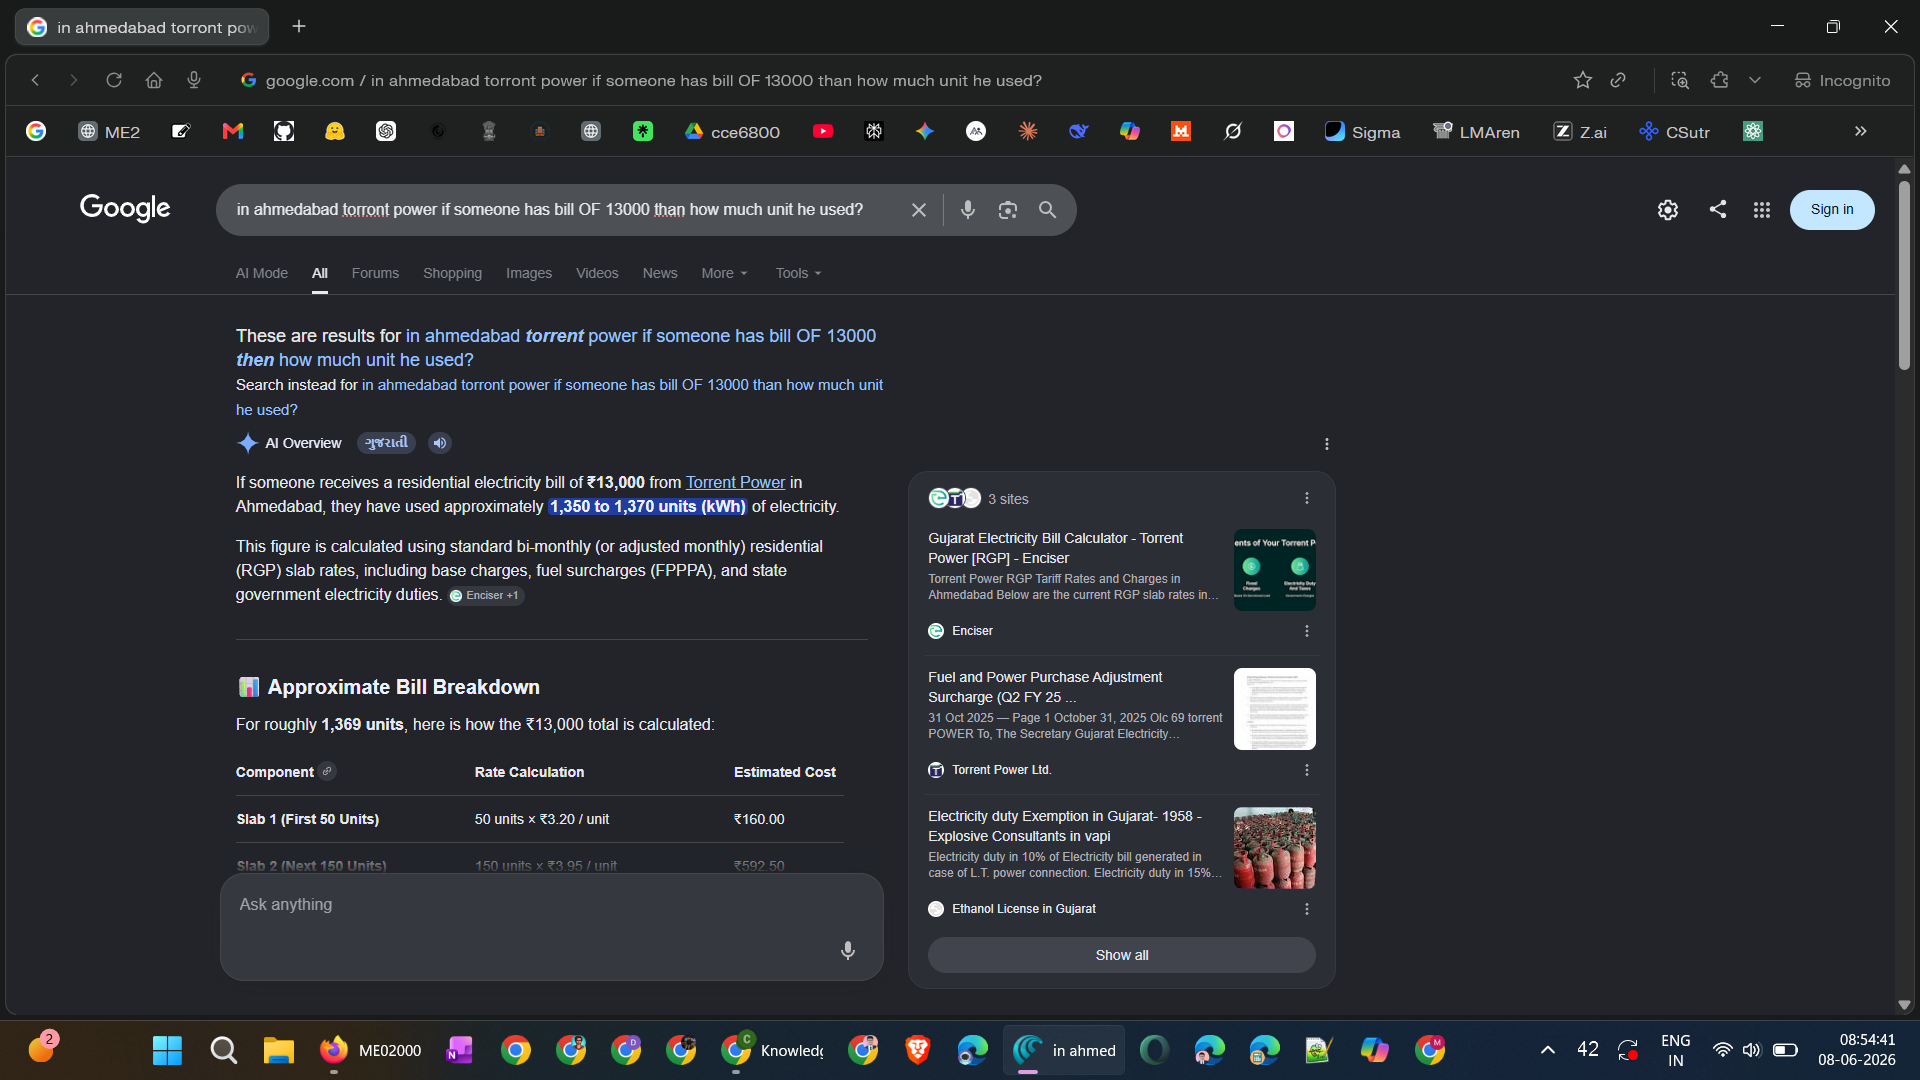Open Windows Start menu
Image resolution: width=1920 pixels, height=1080 pixels.
point(168,1050)
